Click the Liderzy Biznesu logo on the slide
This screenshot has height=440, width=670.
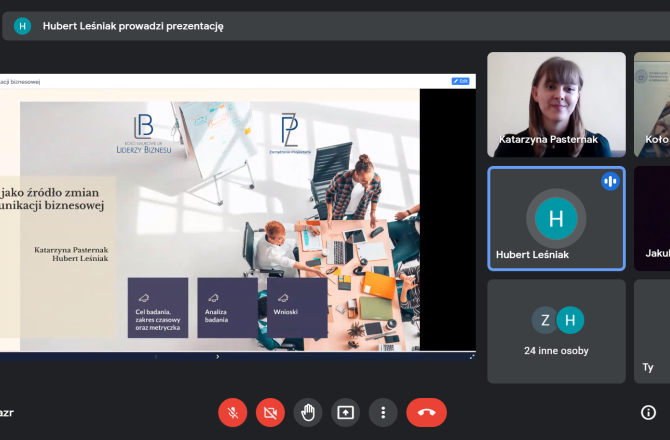pyautogui.click(x=144, y=135)
